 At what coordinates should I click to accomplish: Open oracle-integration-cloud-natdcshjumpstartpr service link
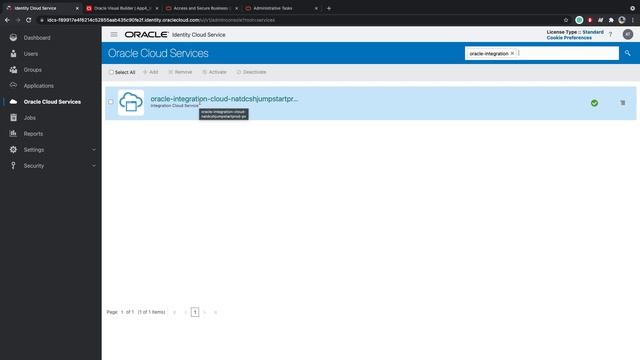tap(224, 99)
